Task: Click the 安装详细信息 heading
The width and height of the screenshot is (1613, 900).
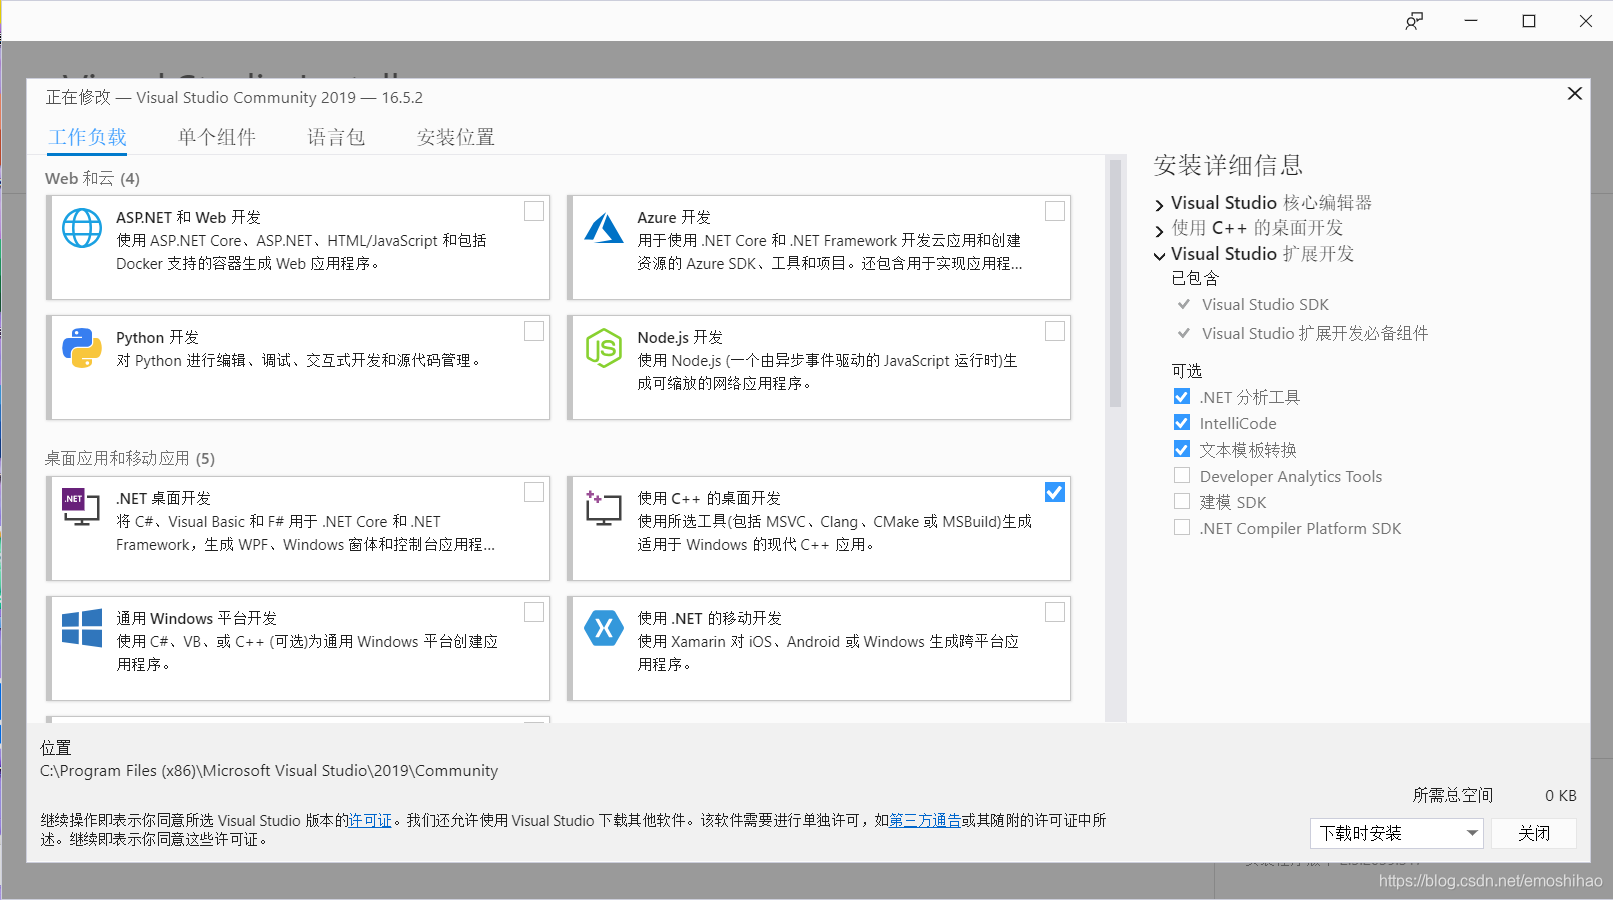Action: (1228, 165)
